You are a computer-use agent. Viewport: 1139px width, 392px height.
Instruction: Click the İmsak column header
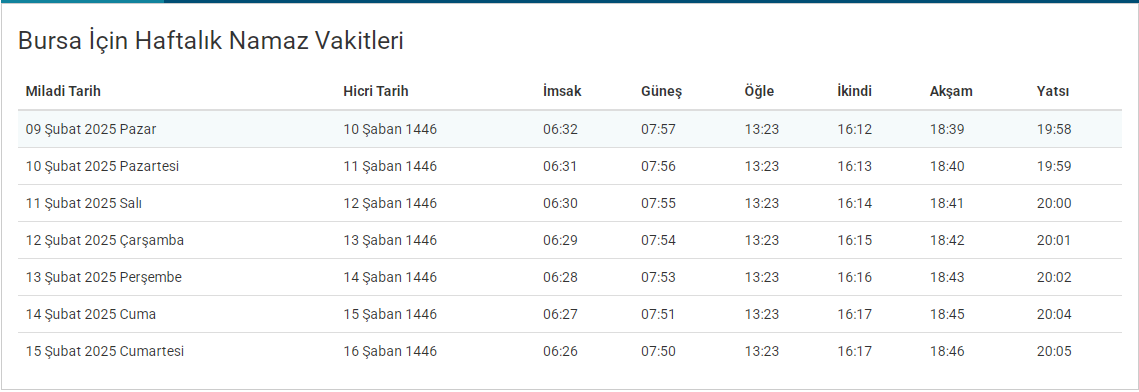562,91
